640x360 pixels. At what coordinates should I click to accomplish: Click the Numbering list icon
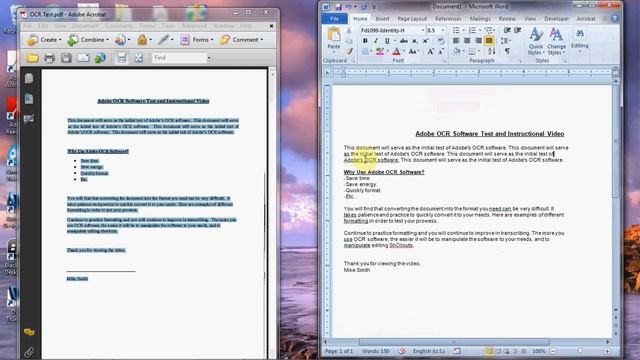472,30
